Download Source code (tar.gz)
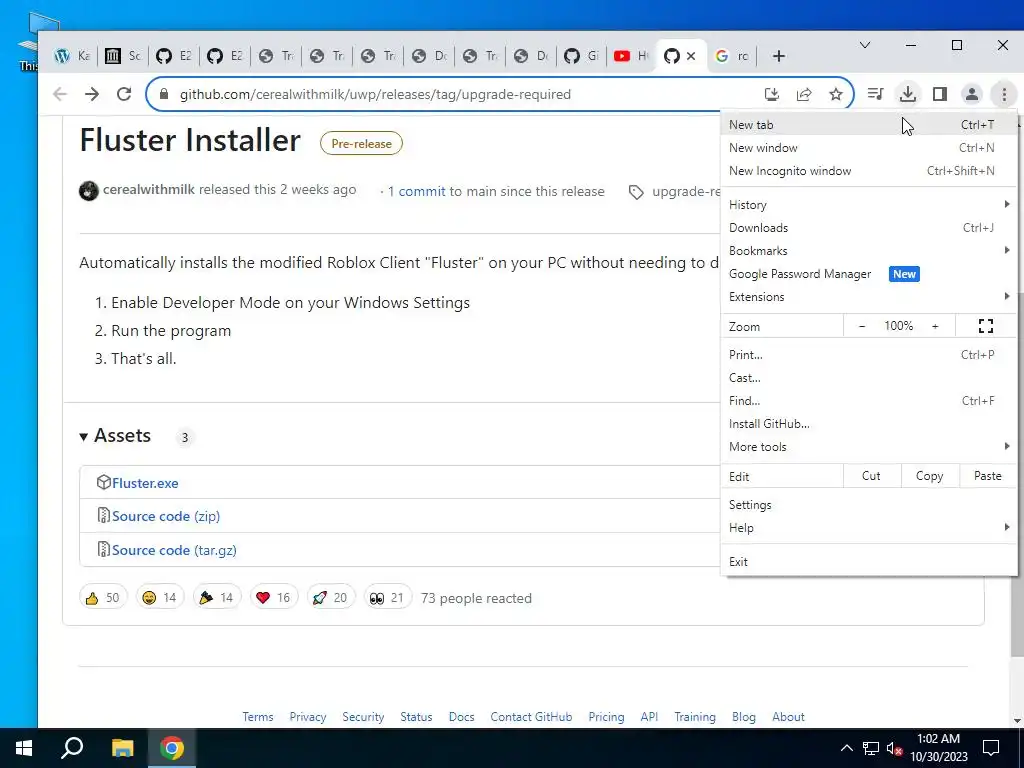The image size is (1024, 768). (x=174, y=550)
